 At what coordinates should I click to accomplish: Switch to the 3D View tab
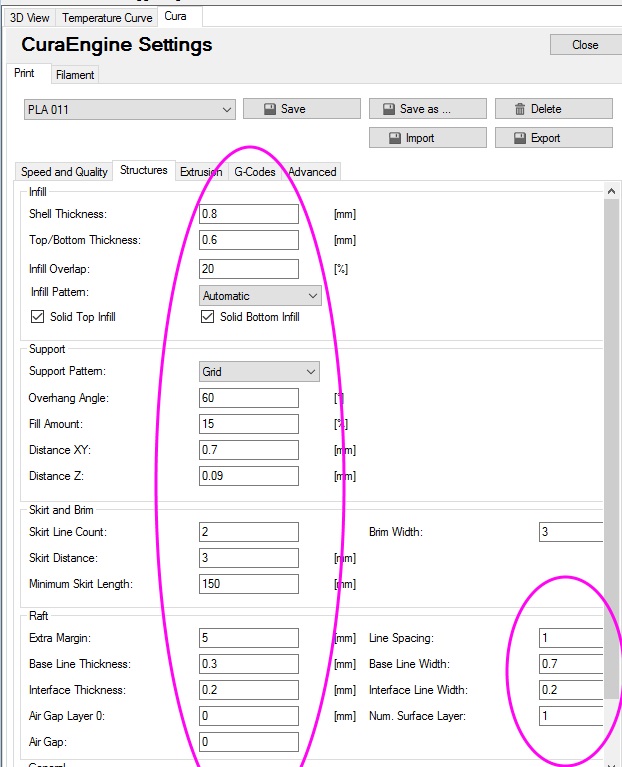[x=29, y=18]
